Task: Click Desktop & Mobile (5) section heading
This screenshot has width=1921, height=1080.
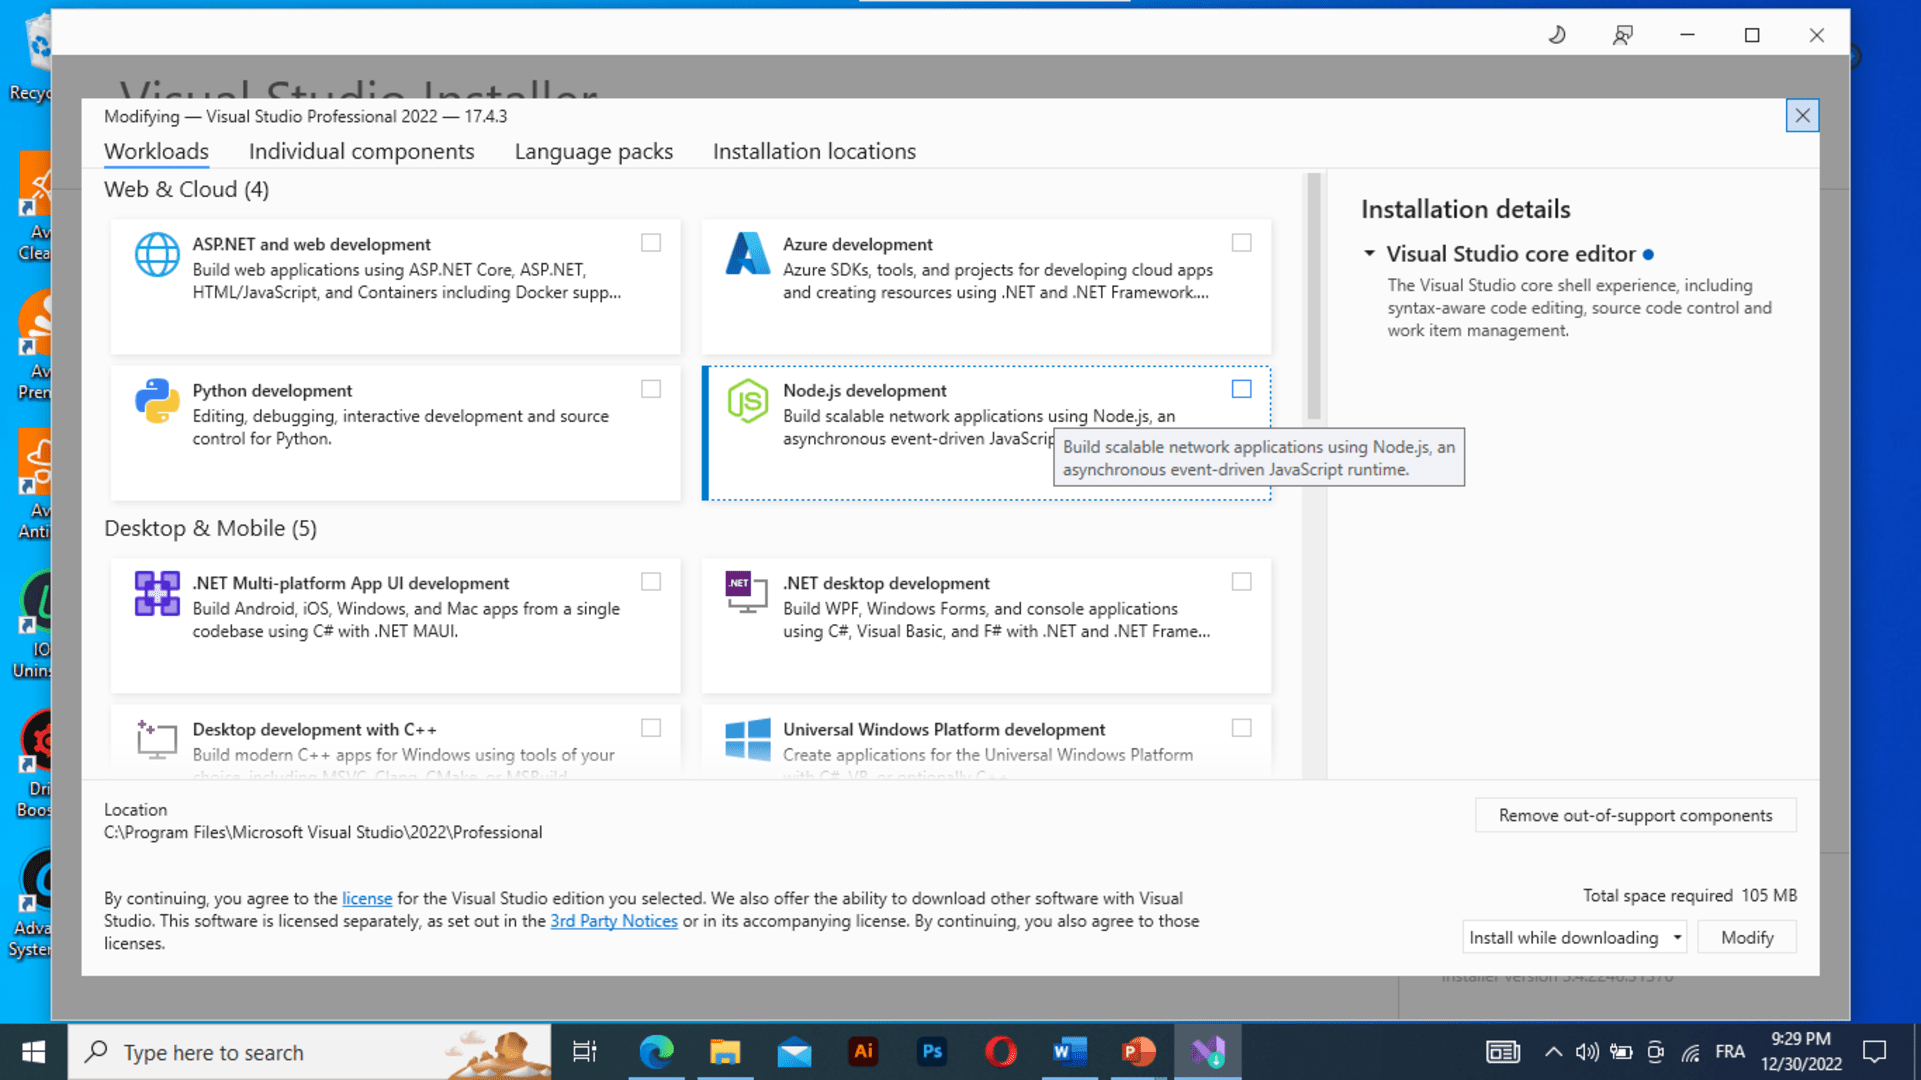Action: tap(210, 528)
